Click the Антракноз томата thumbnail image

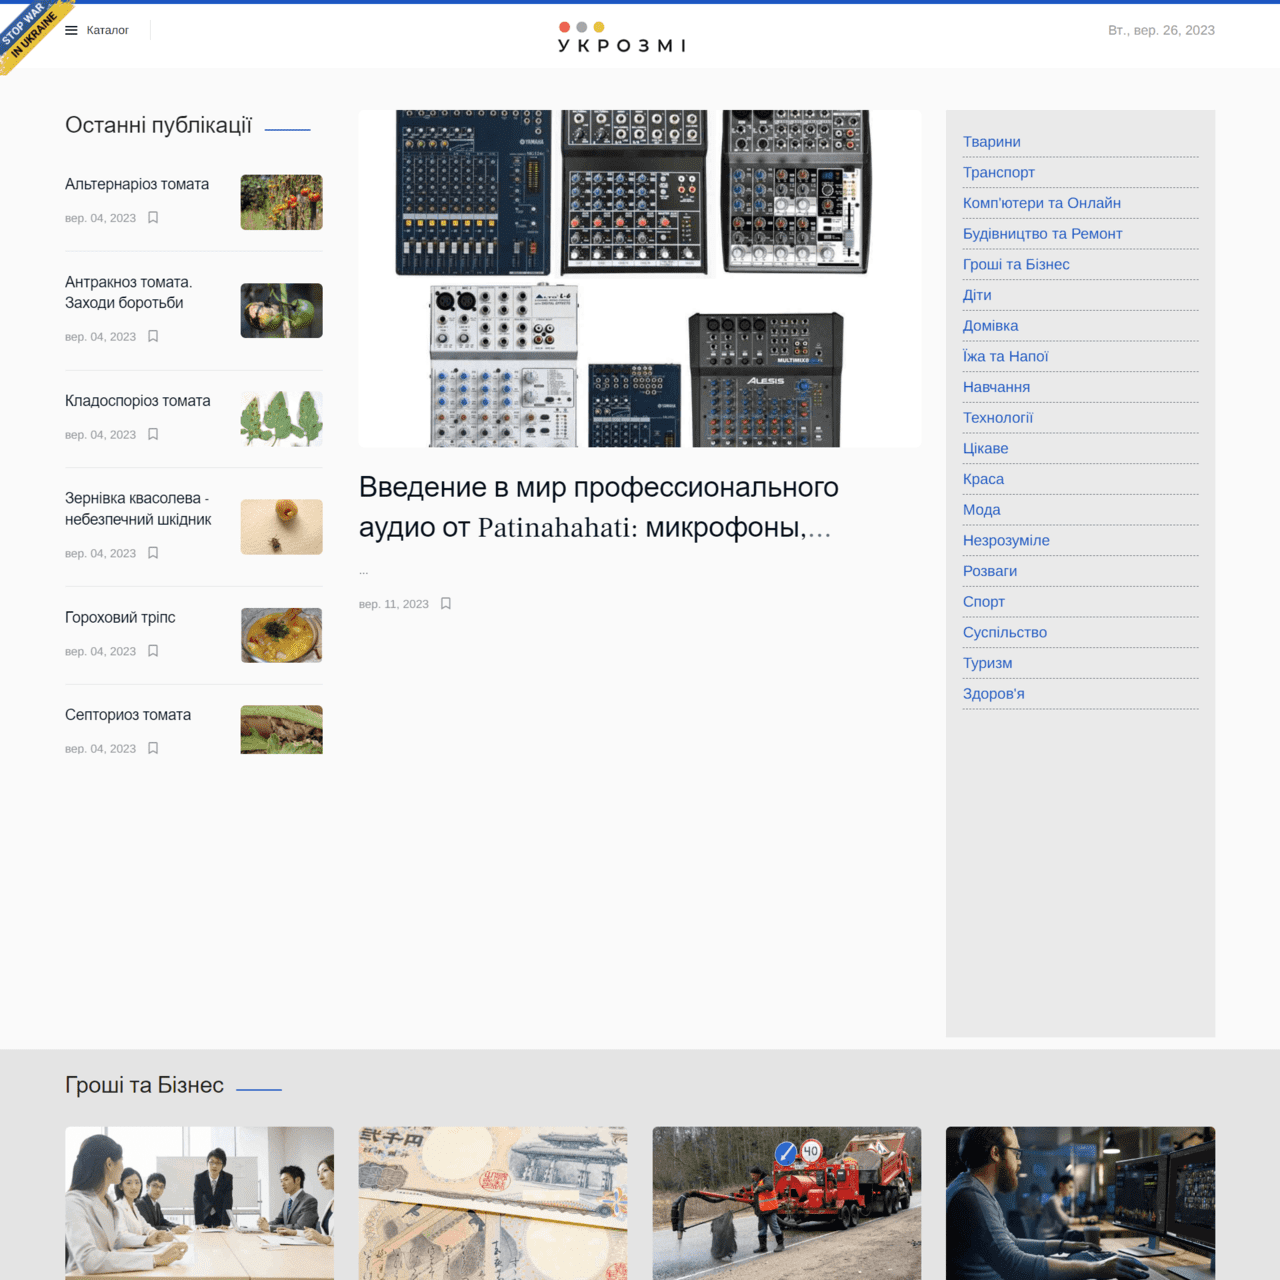pyautogui.click(x=282, y=310)
